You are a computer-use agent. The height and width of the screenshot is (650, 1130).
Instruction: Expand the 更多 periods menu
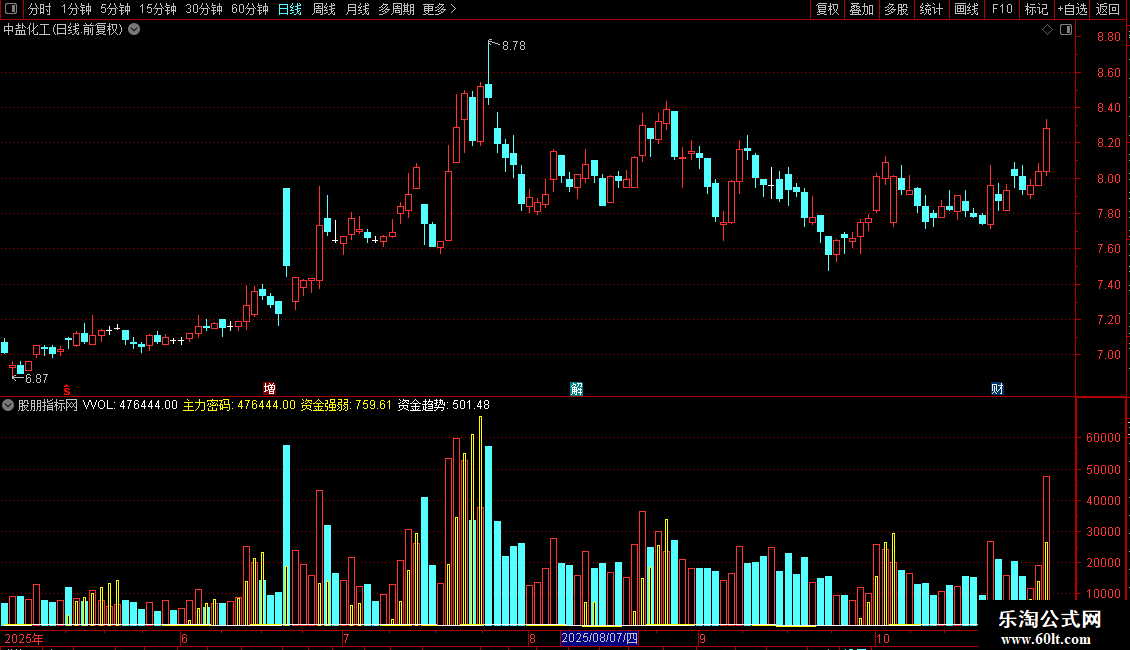pyautogui.click(x=439, y=9)
